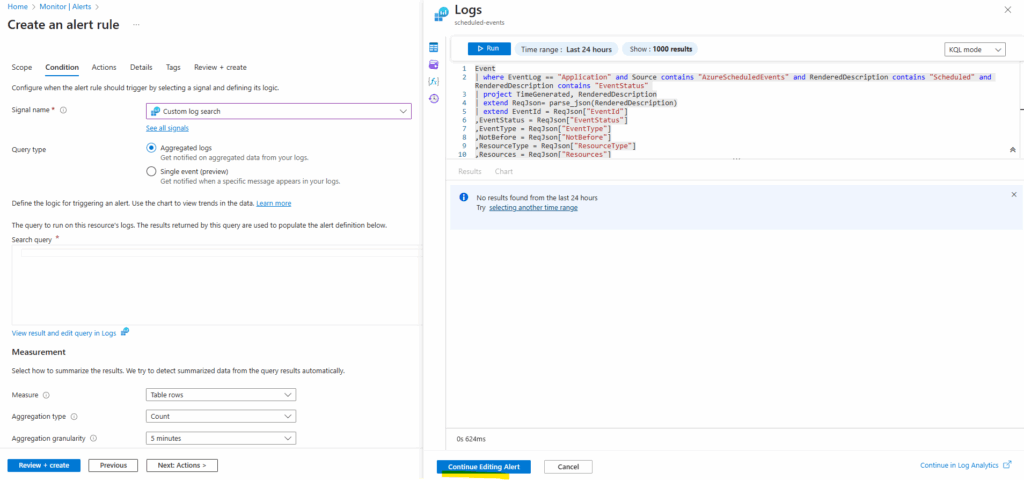1024x480 pixels.
Task: Go to Monitor | Alerts breadcrumb
Action: tap(64, 7)
